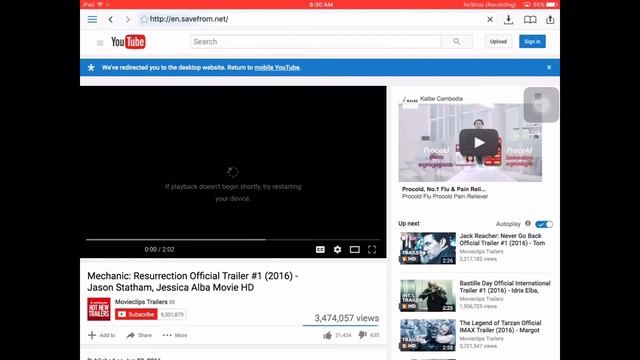Screen dimensions: 640x360
Task: Open Bastille Day trailer thumbnail
Action: coord(428,296)
